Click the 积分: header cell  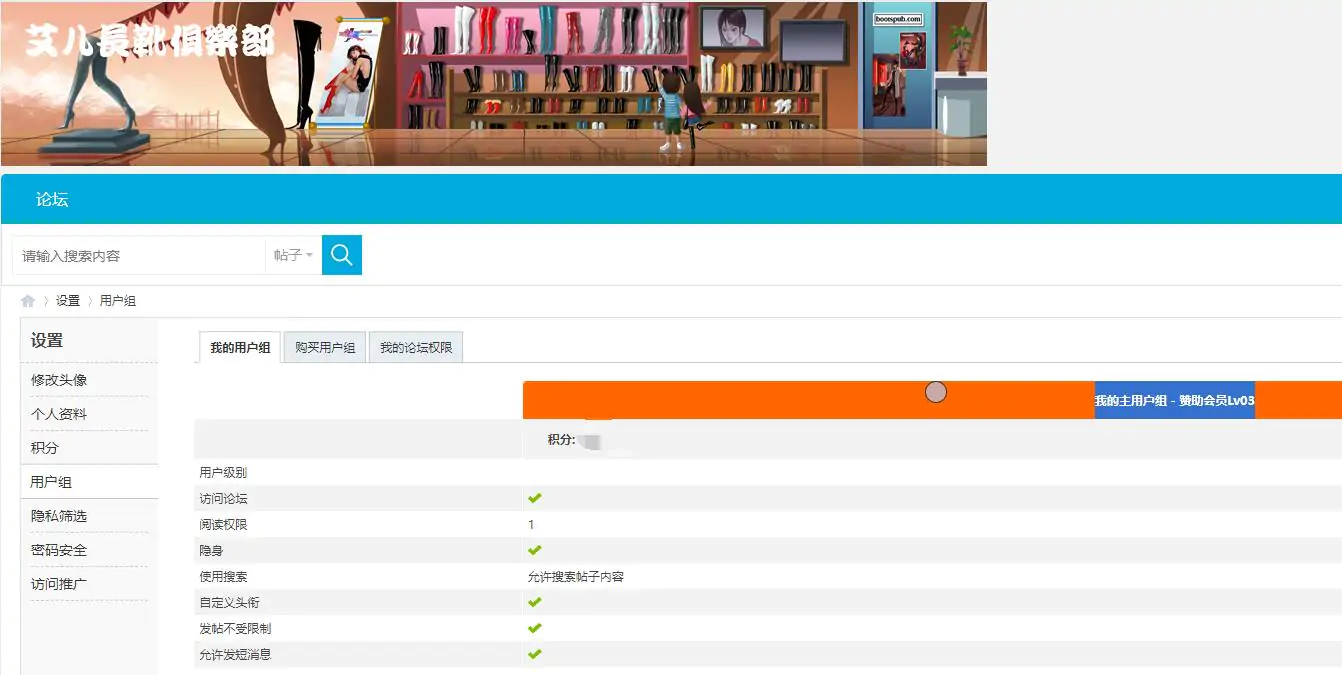[561, 440]
